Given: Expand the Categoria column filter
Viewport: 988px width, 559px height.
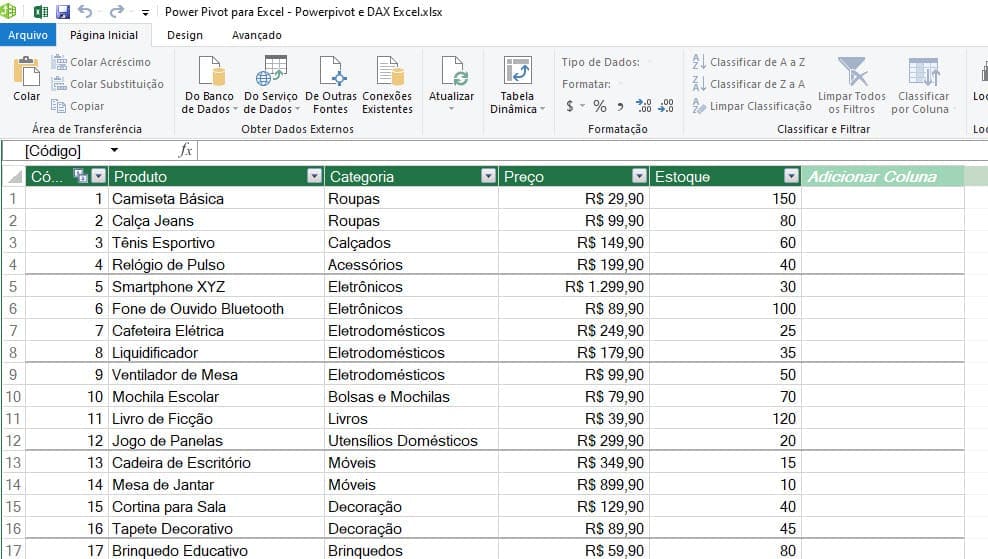Looking at the screenshot, I should pos(488,177).
